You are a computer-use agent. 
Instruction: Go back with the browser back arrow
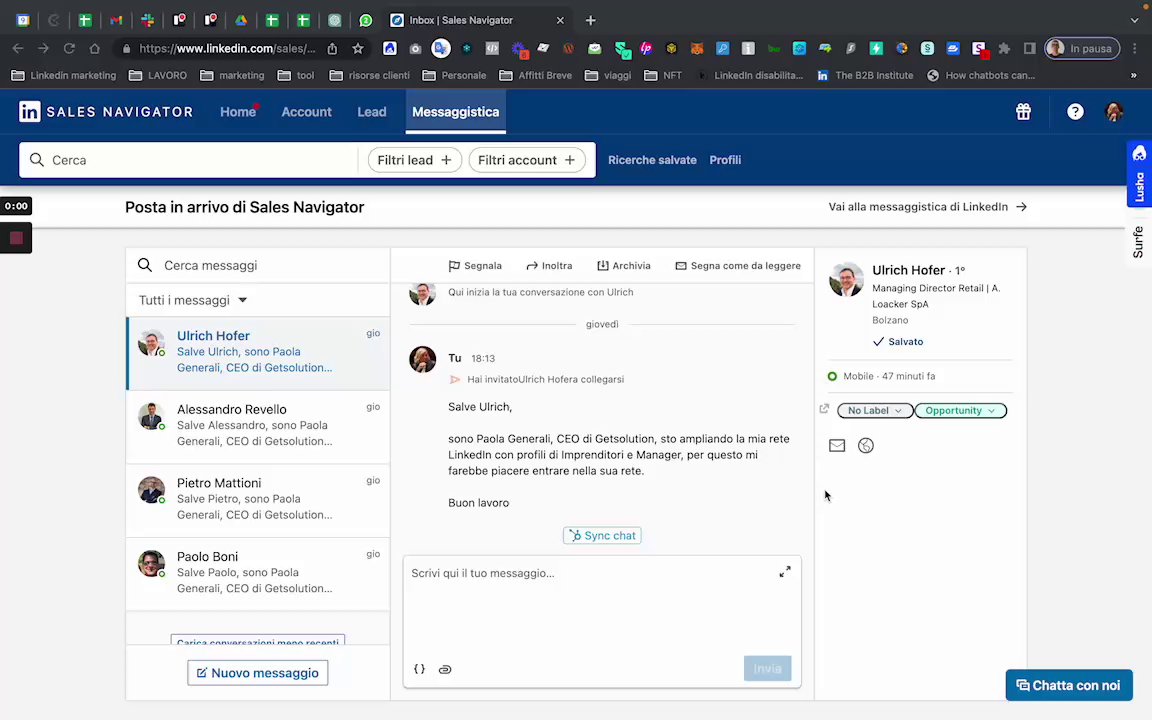pos(18,48)
